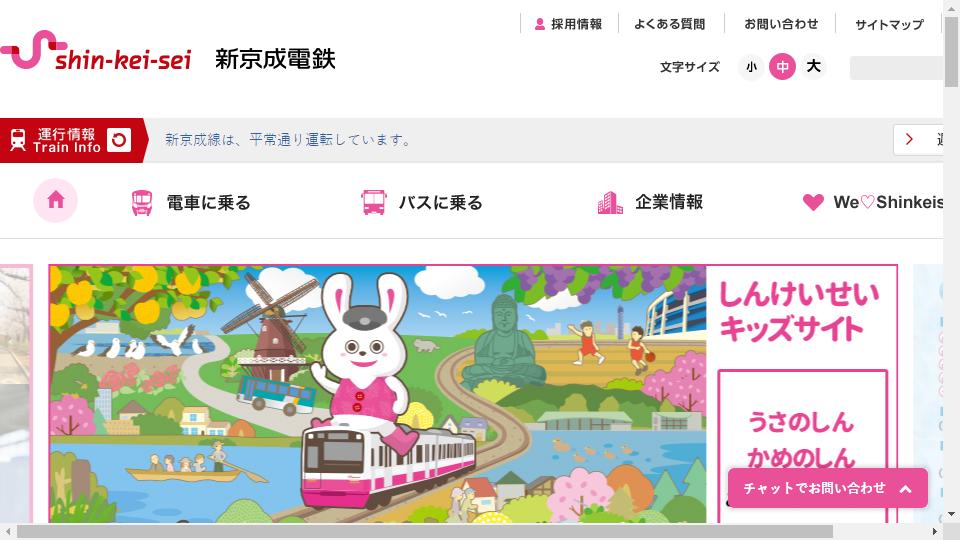Screen dimensions: 960x540
Task: Open the 運行情報 Train Info button
Action: coord(73,140)
